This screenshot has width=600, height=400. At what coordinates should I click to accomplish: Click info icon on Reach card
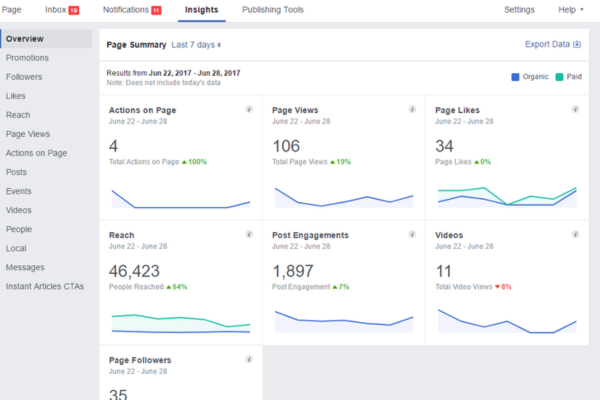(x=249, y=234)
